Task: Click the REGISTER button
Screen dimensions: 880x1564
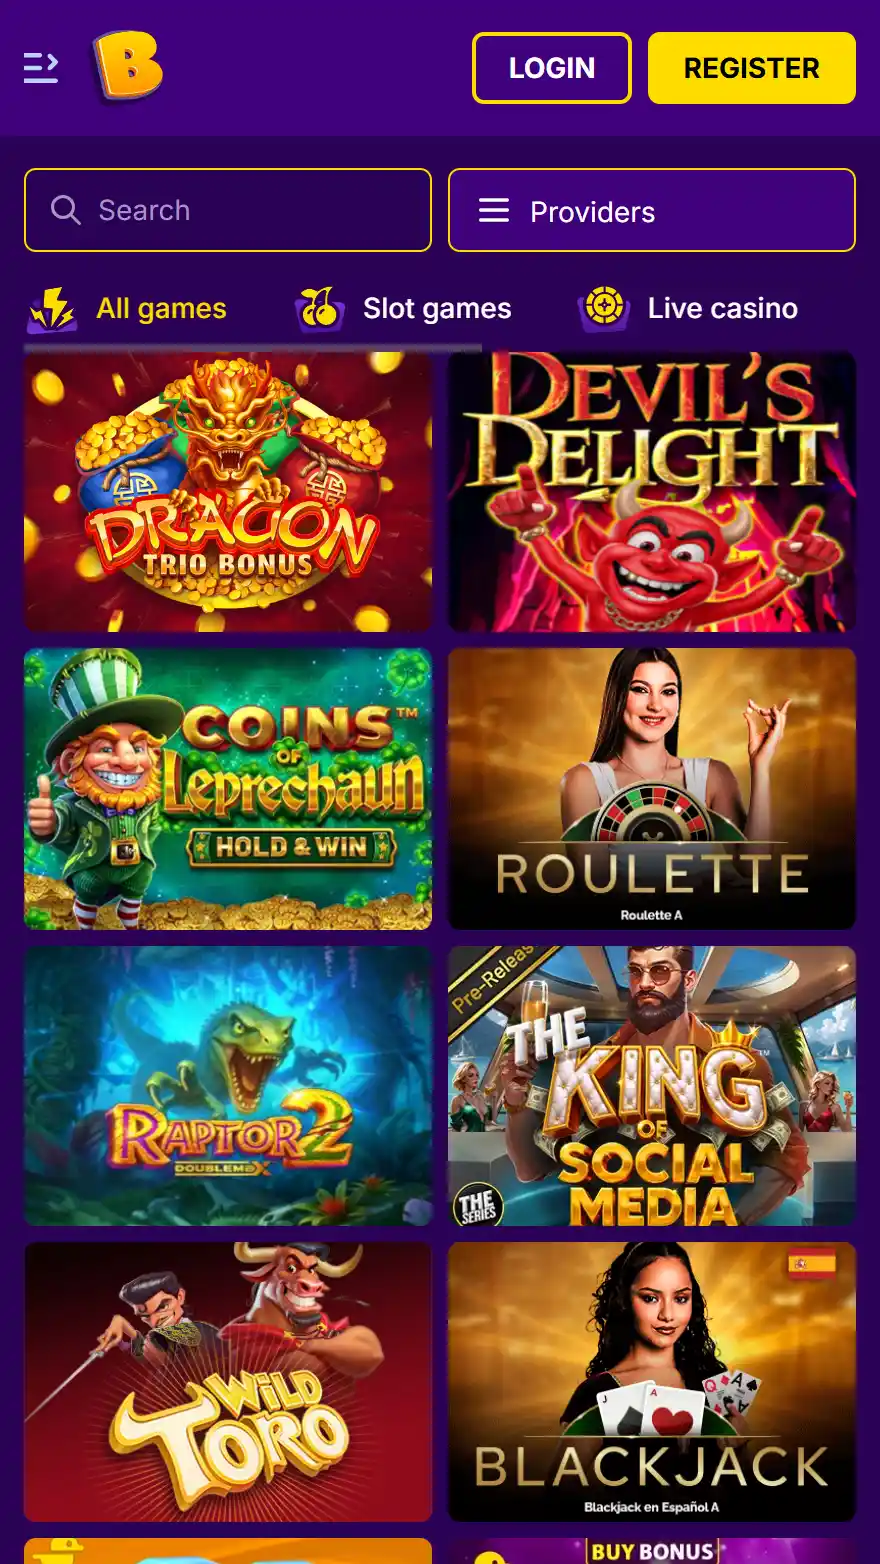Action: pos(752,68)
